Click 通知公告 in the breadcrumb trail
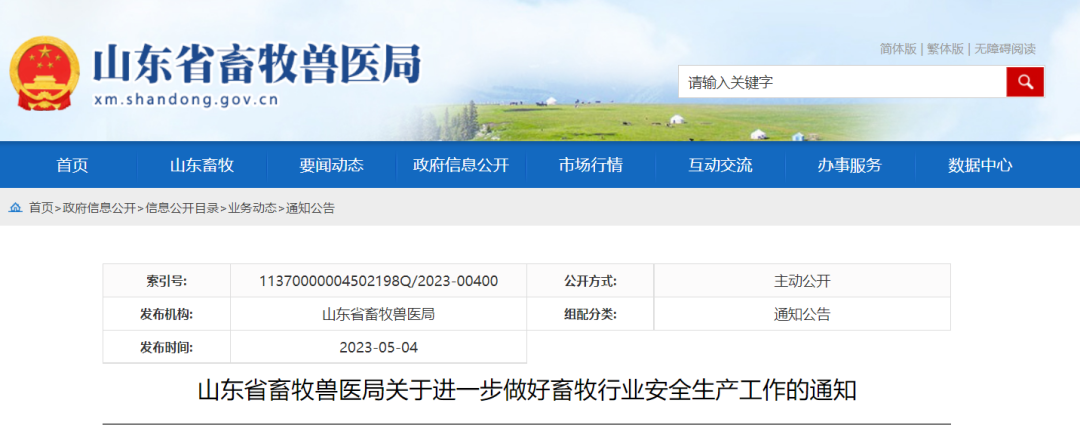1080x434 pixels. (x=310, y=208)
